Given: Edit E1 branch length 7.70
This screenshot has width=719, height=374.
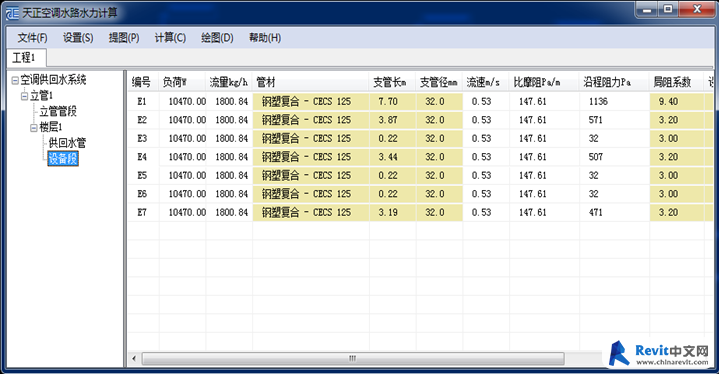Looking at the screenshot, I should click(393, 102).
